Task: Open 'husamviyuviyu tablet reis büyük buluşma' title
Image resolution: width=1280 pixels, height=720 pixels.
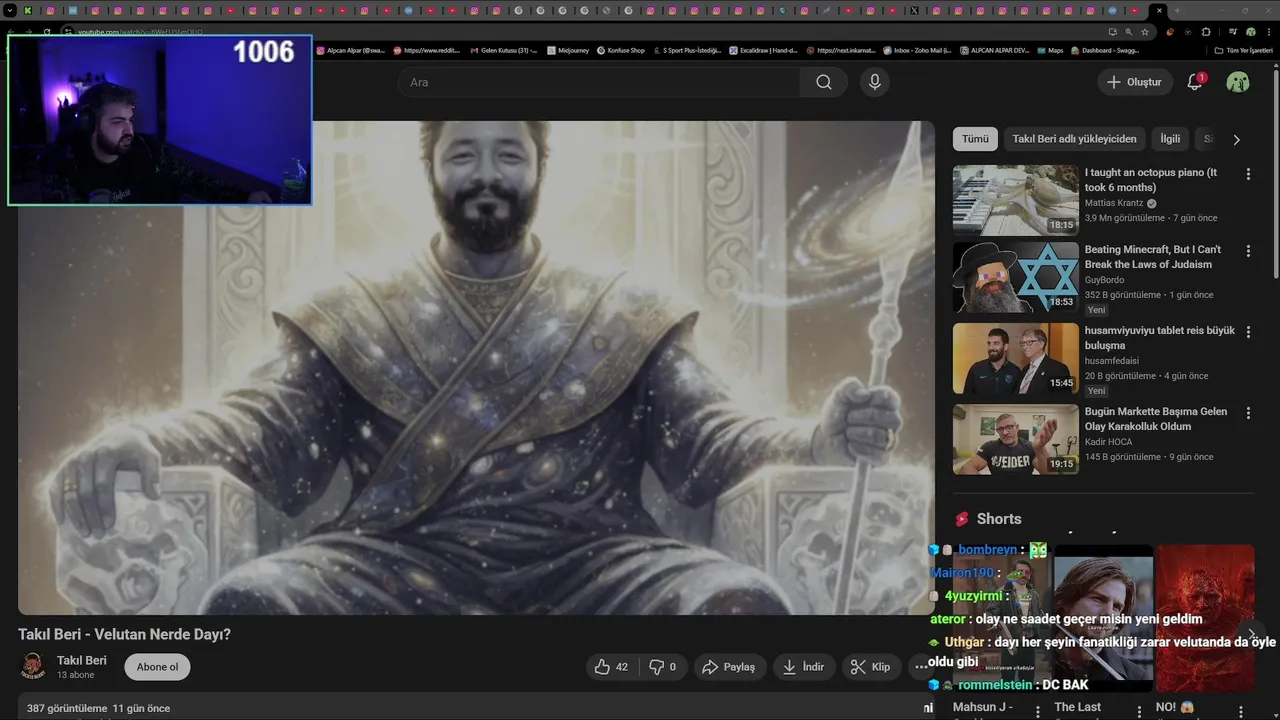Action: coord(1160,338)
